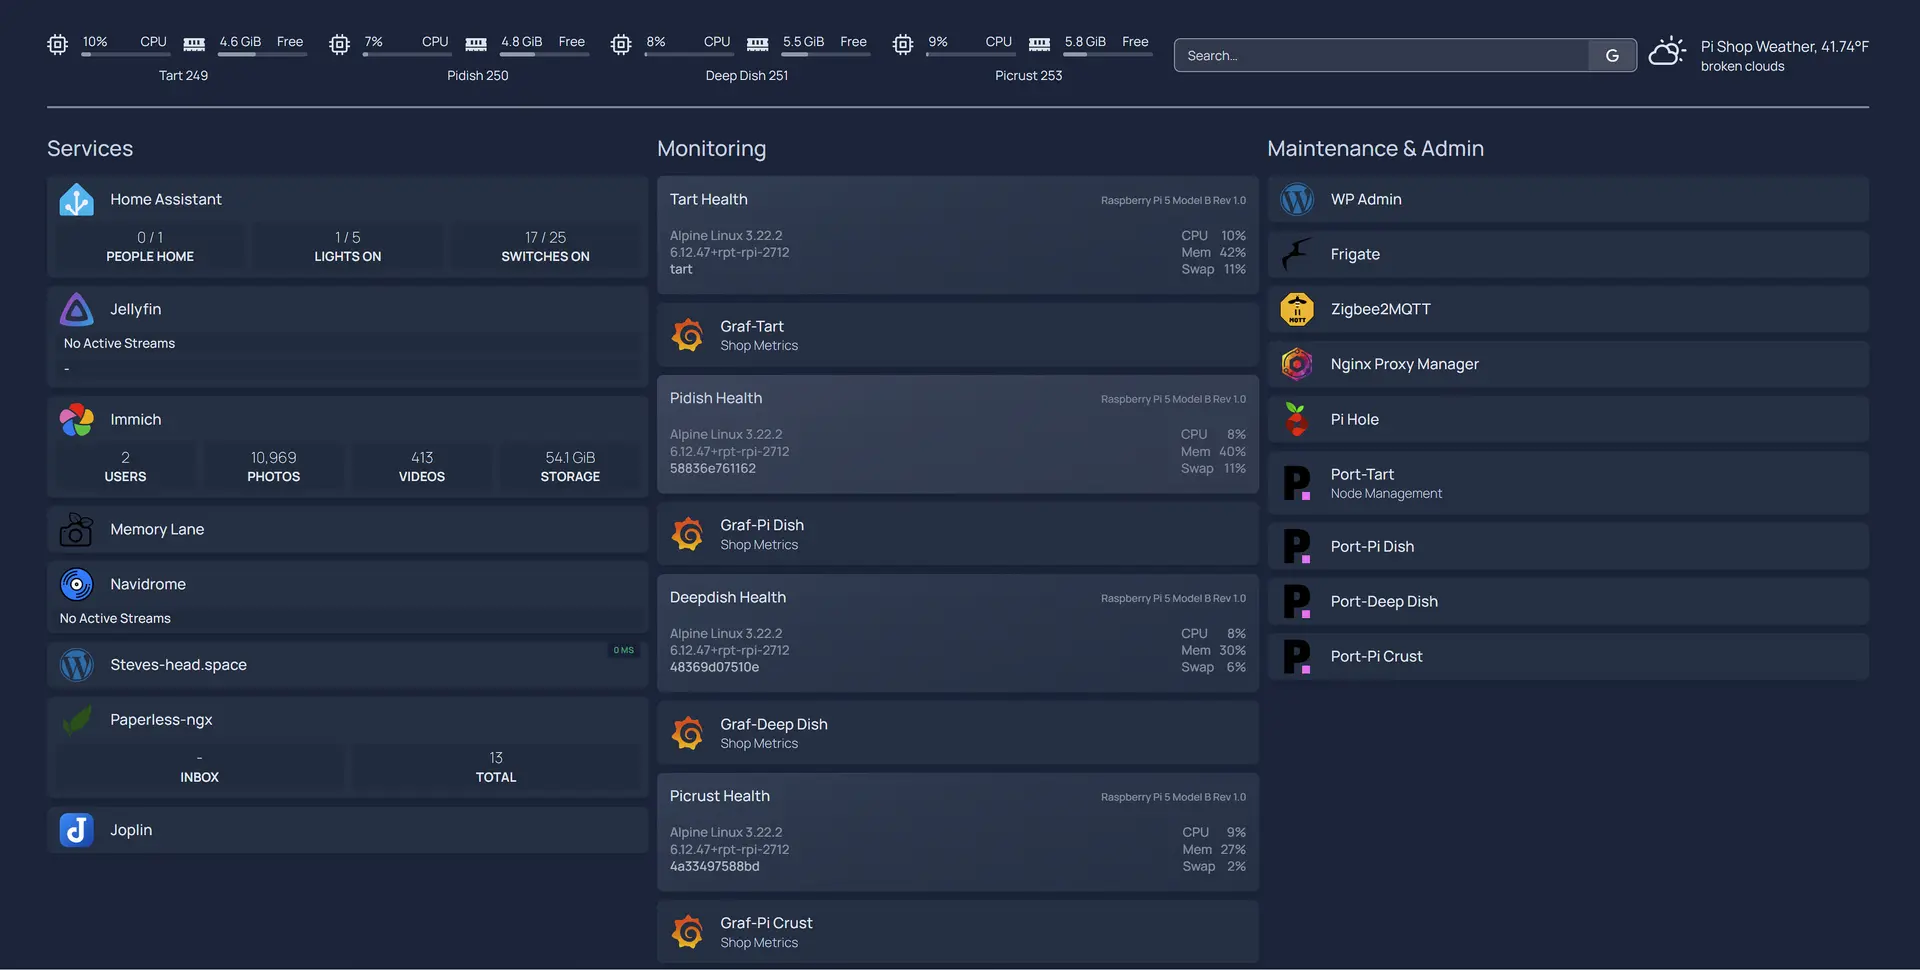The height and width of the screenshot is (970, 1920).
Task: Click the weather broken clouds icon
Action: click(x=1667, y=52)
